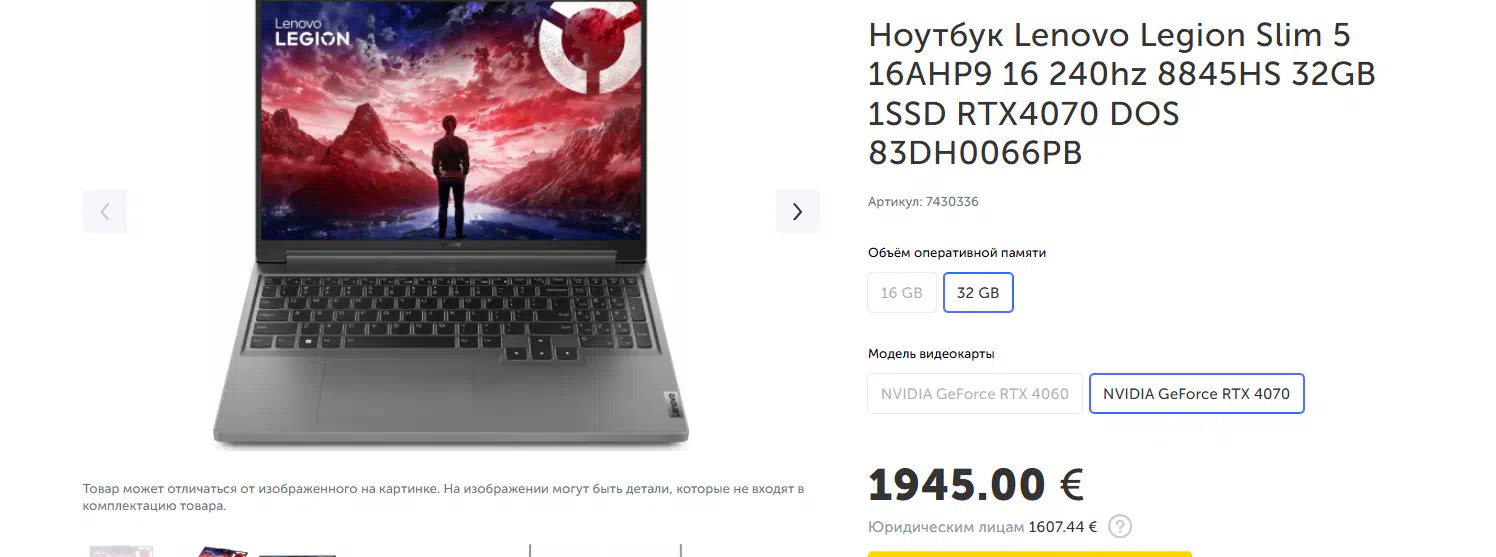Select the 32 GB memory option
This screenshot has width=1496, height=557.
[x=978, y=293]
